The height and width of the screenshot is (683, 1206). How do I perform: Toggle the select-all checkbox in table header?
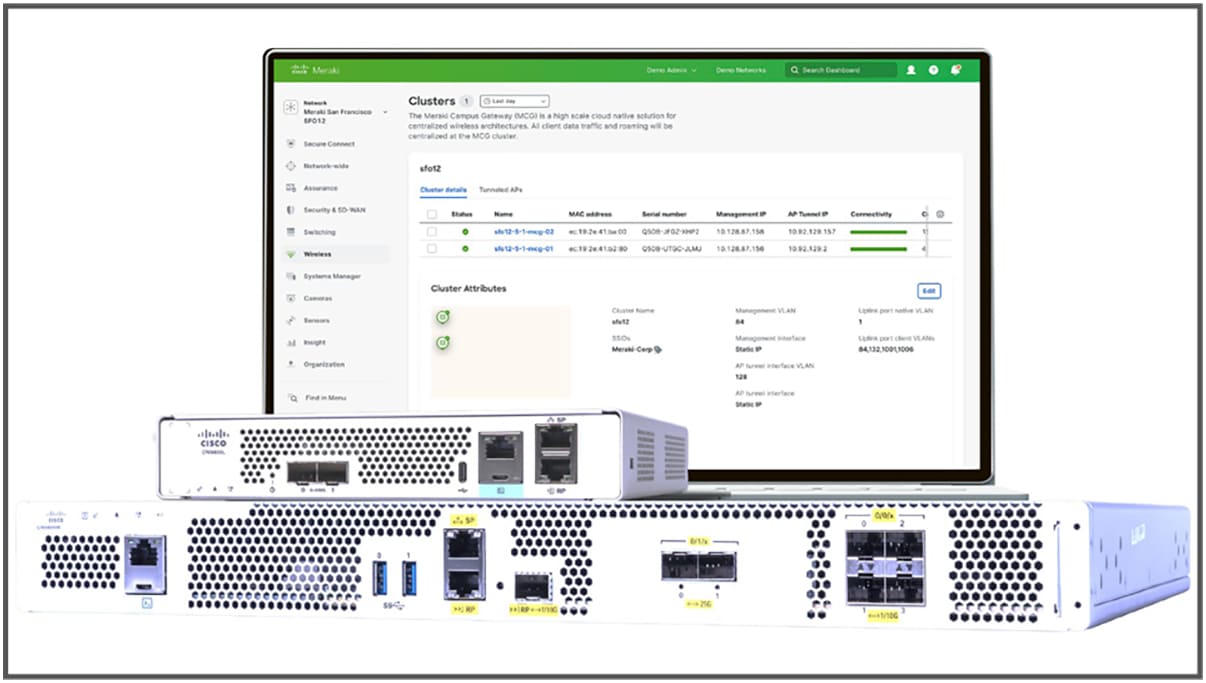coord(432,214)
